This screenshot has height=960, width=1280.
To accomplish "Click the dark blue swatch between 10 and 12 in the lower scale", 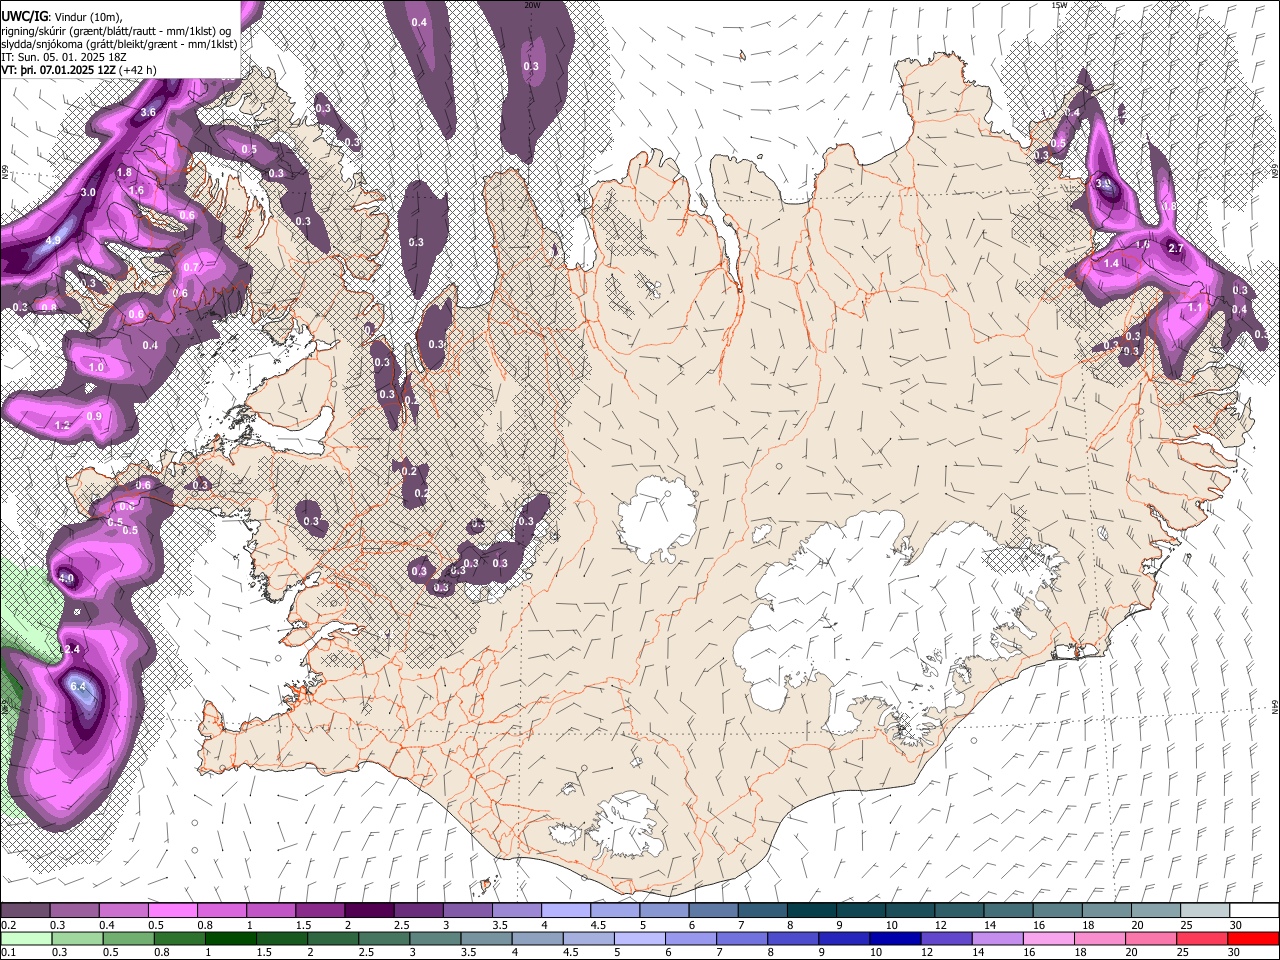I will (x=894, y=938).
